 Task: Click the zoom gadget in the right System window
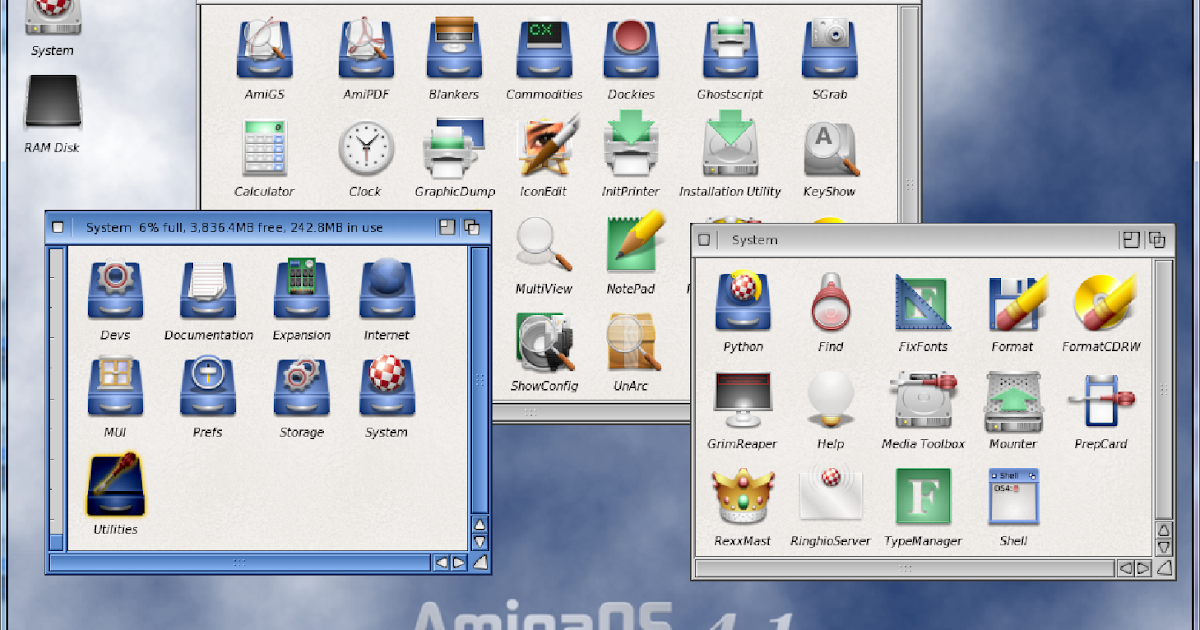click(x=1131, y=240)
